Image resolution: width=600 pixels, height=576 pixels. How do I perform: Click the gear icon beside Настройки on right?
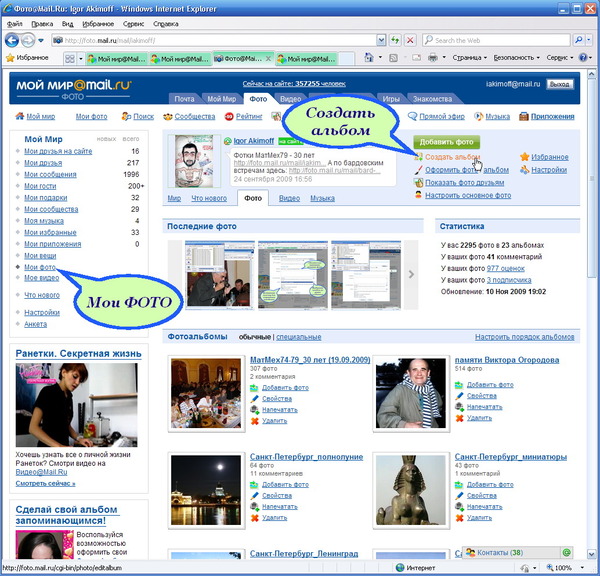(x=525, y=170)
